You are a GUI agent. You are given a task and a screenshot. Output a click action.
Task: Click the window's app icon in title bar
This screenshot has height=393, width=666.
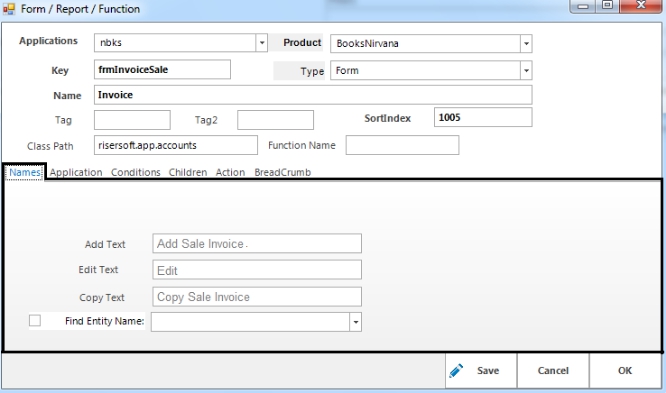click(8, 8)
